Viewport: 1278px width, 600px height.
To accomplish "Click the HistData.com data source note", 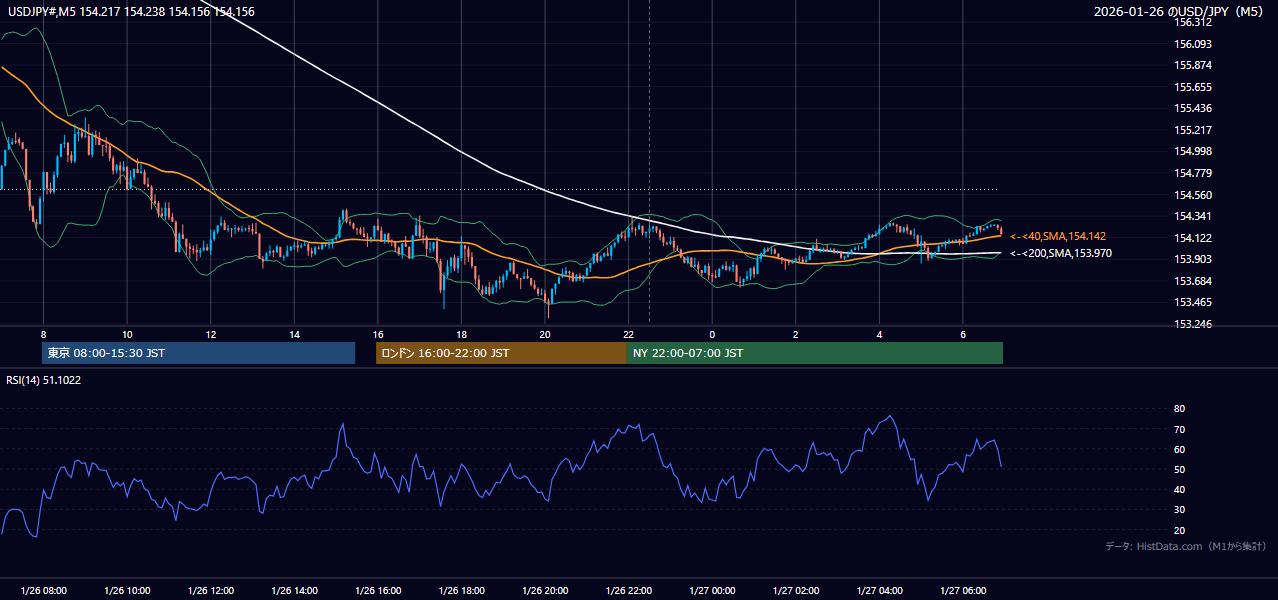I will click(x=1186, y=546).
